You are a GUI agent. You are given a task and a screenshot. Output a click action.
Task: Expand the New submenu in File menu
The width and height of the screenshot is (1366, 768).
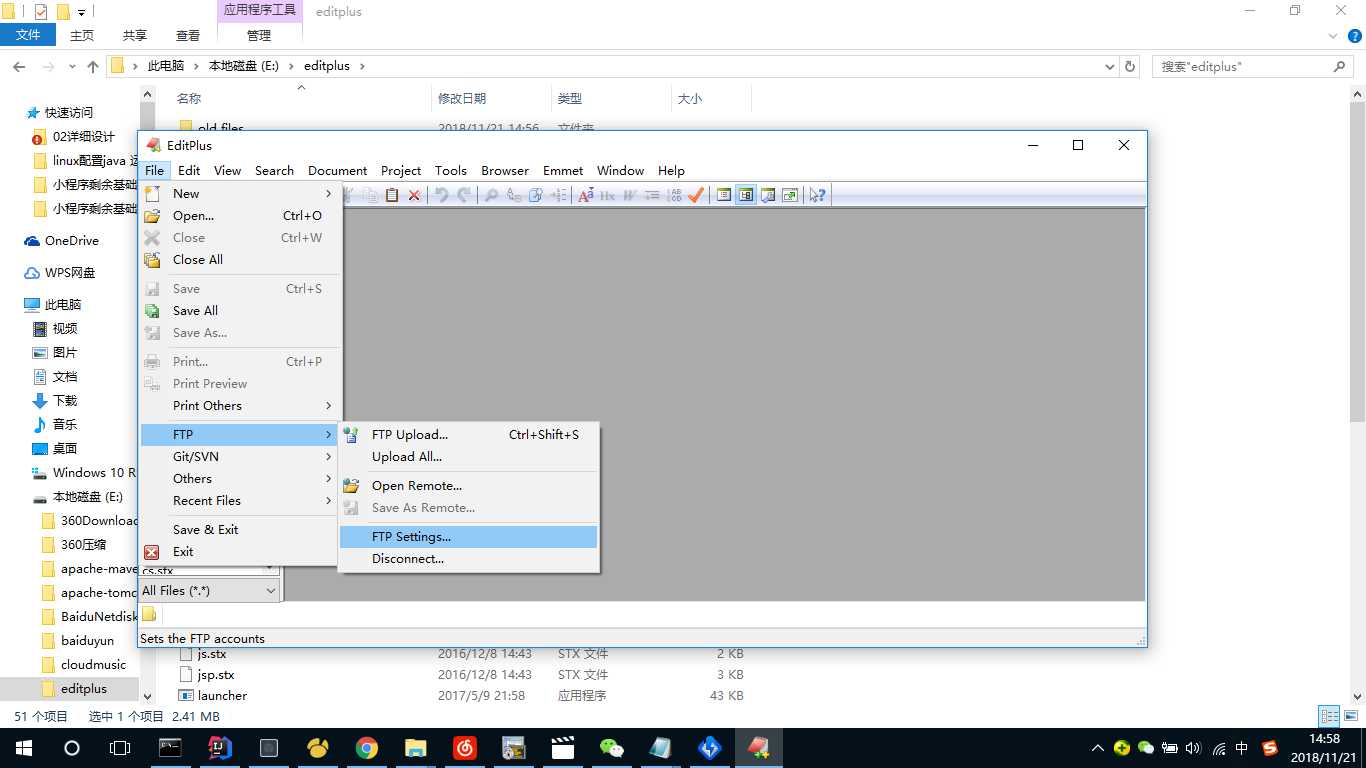(x=240, y=193)
